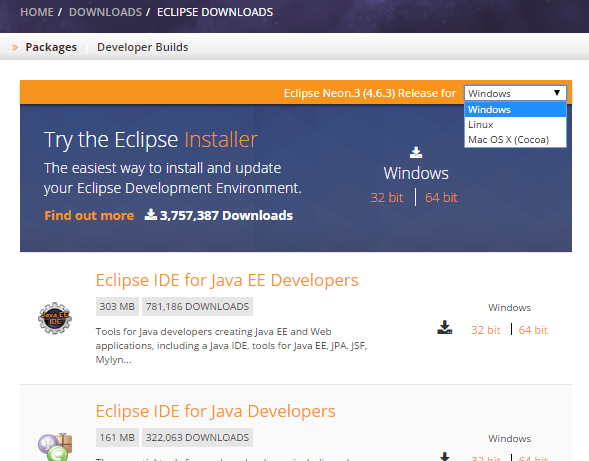Screen dimensions: 589x461
Task: Choose Linux from the platform list
Action: pyautogui.click(x=515, y=125)
